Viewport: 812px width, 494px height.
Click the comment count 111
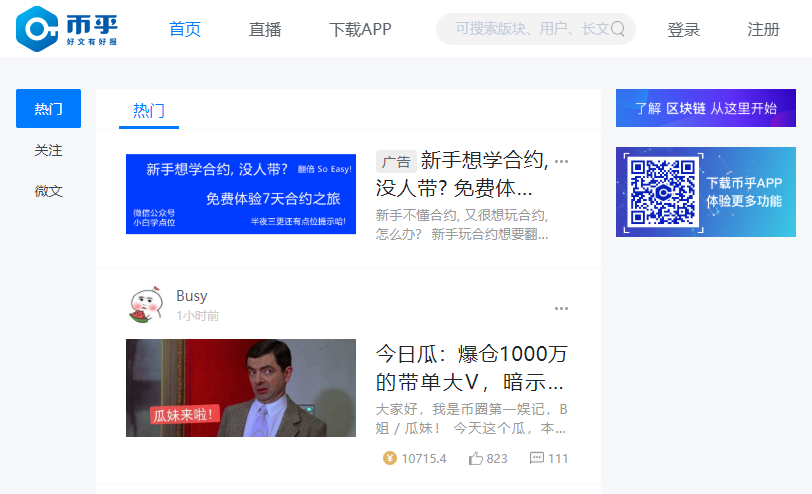[558, 459]
